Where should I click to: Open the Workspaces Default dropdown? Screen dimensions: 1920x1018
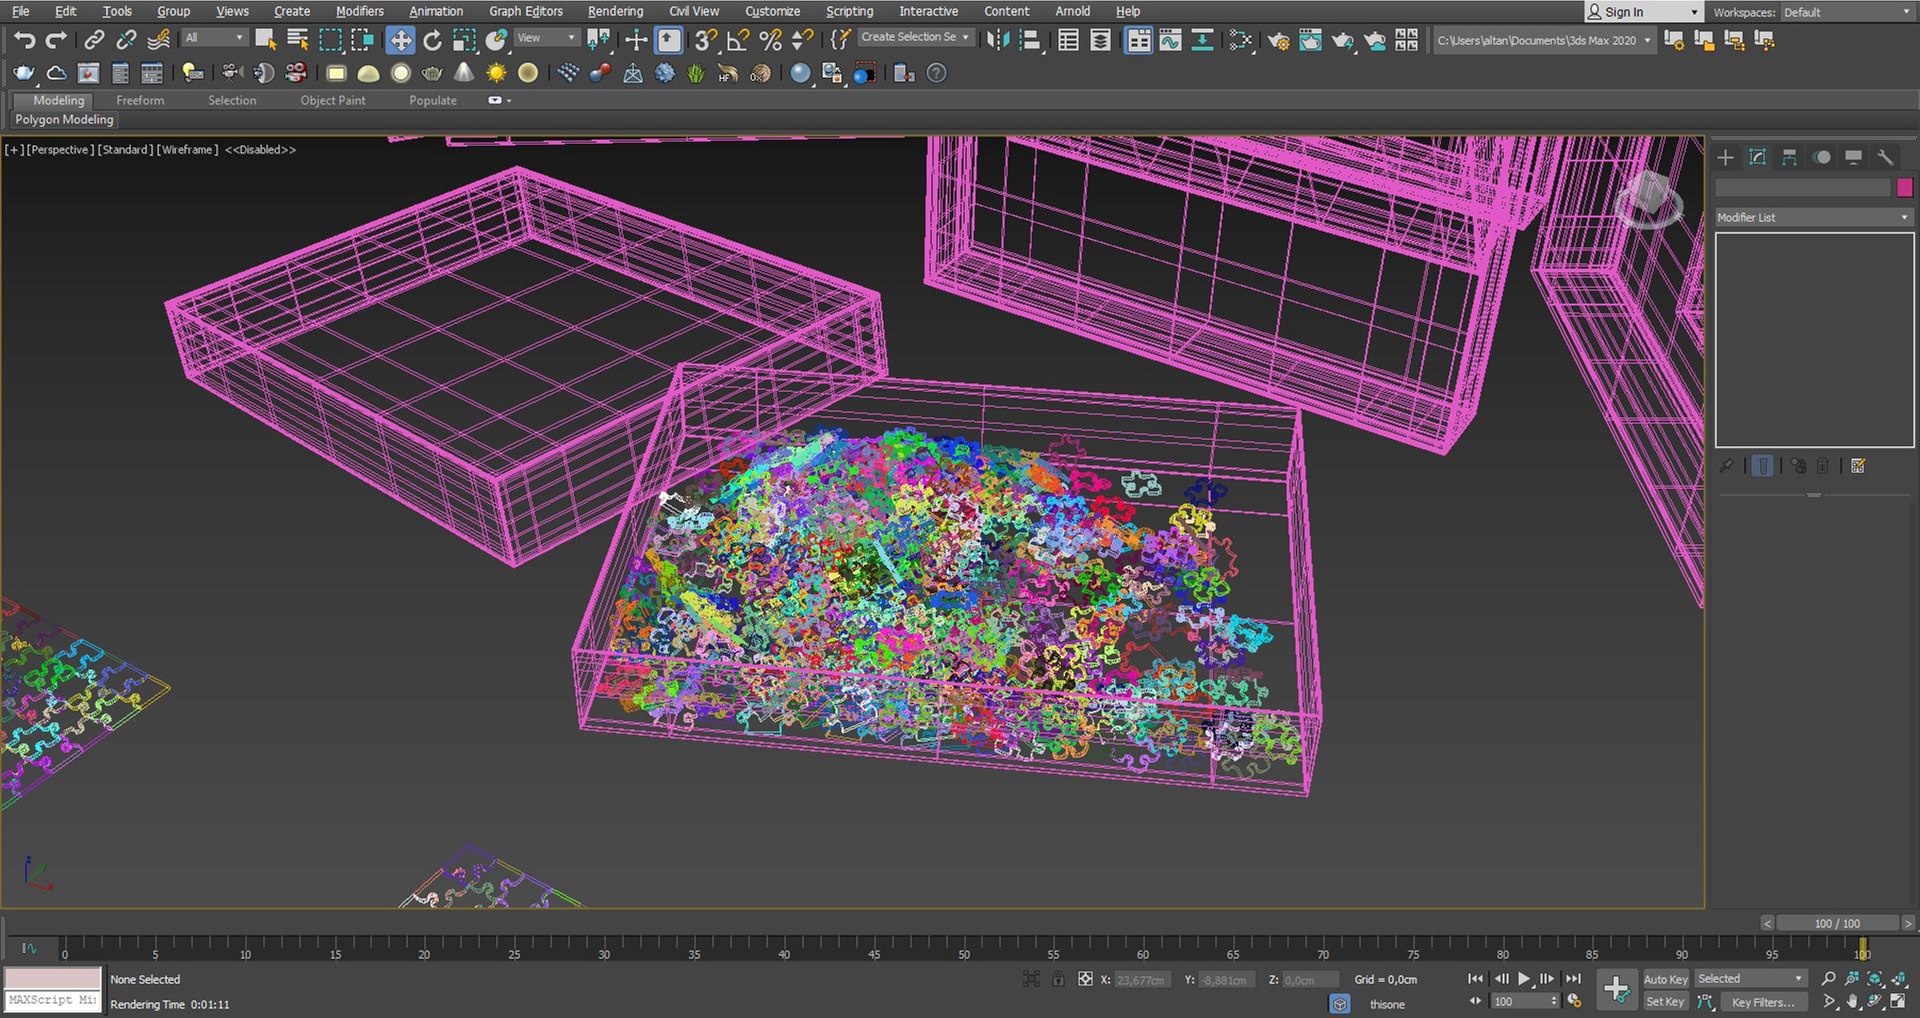pyautogui.click(x=1845, y=12)
